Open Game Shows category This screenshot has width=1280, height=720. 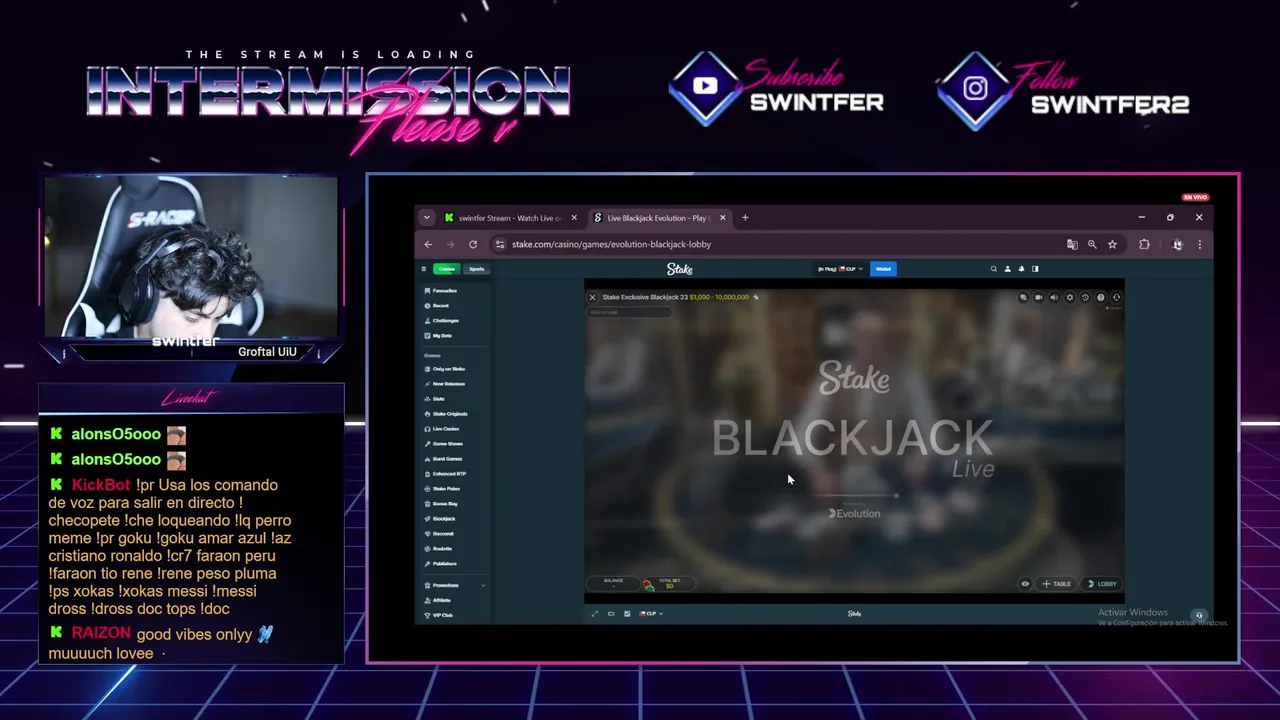point(444,444)
